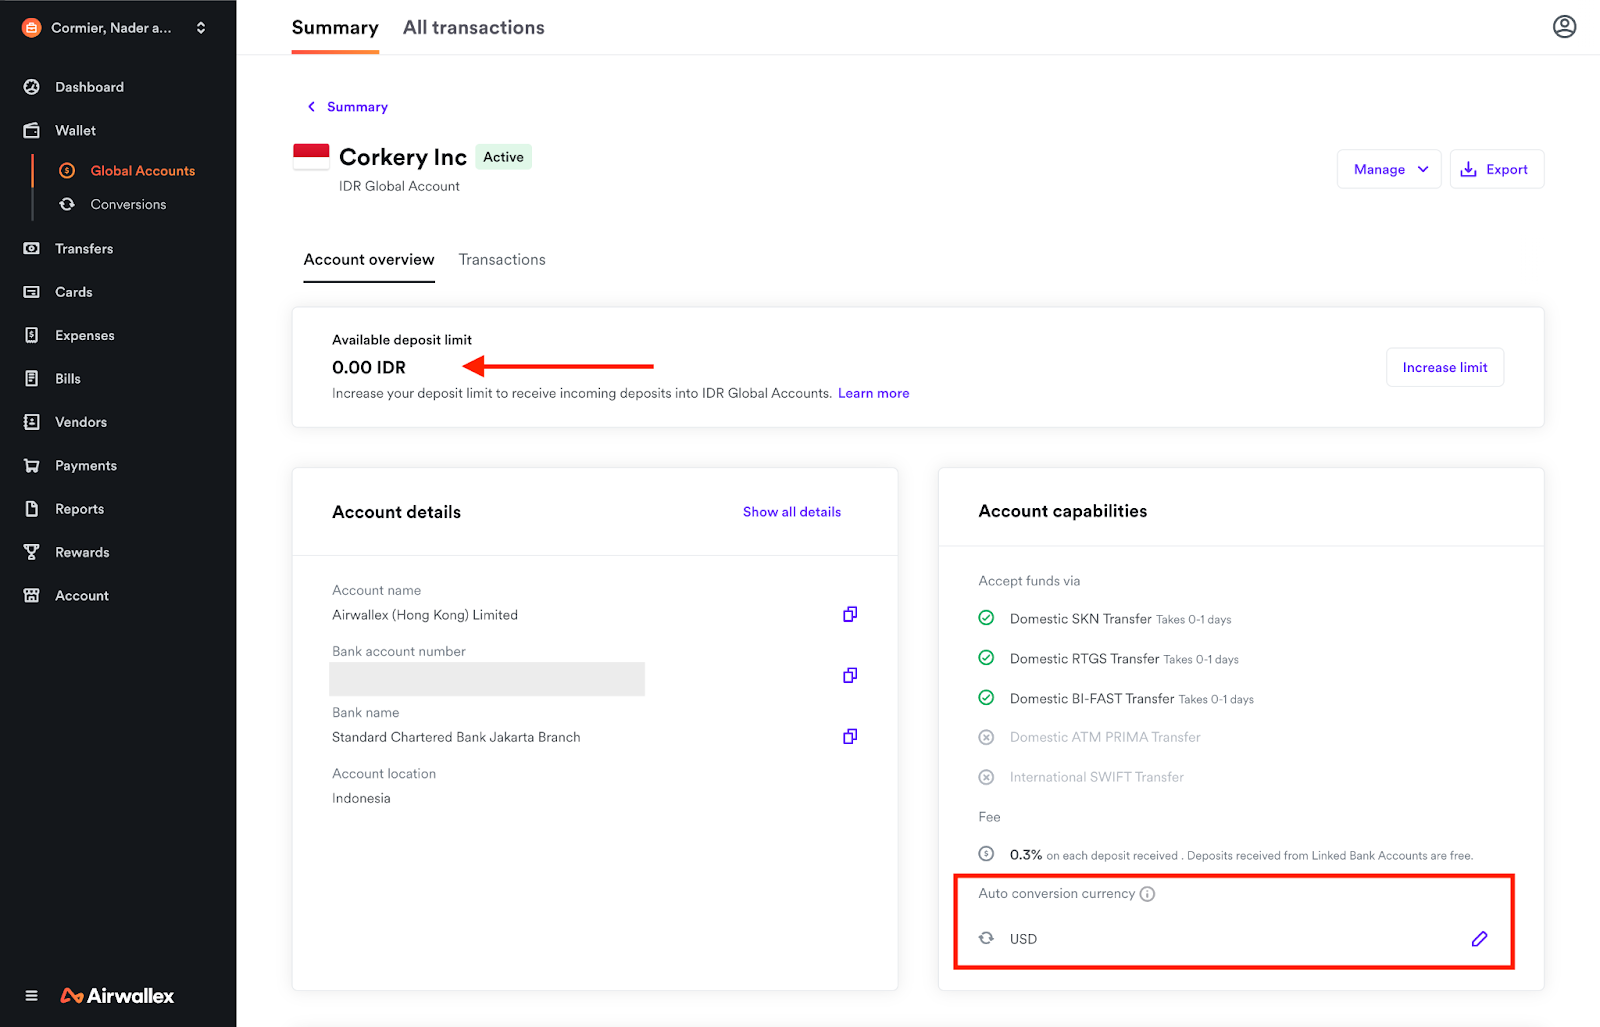Click the Auto conversion currency info icon
The width and height of the screenshot is (1600, 1027).
click(x=1148, y=894)
